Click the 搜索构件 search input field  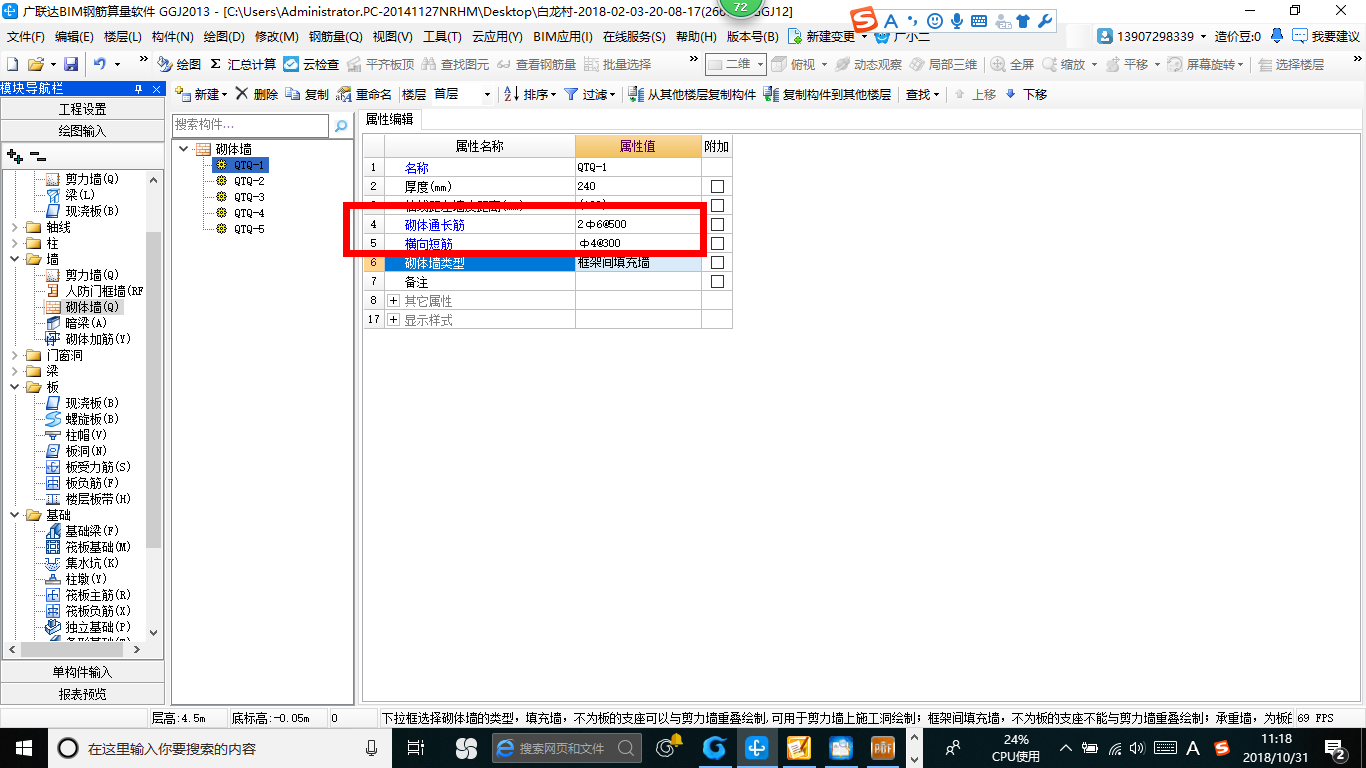[x=250, y=125]
